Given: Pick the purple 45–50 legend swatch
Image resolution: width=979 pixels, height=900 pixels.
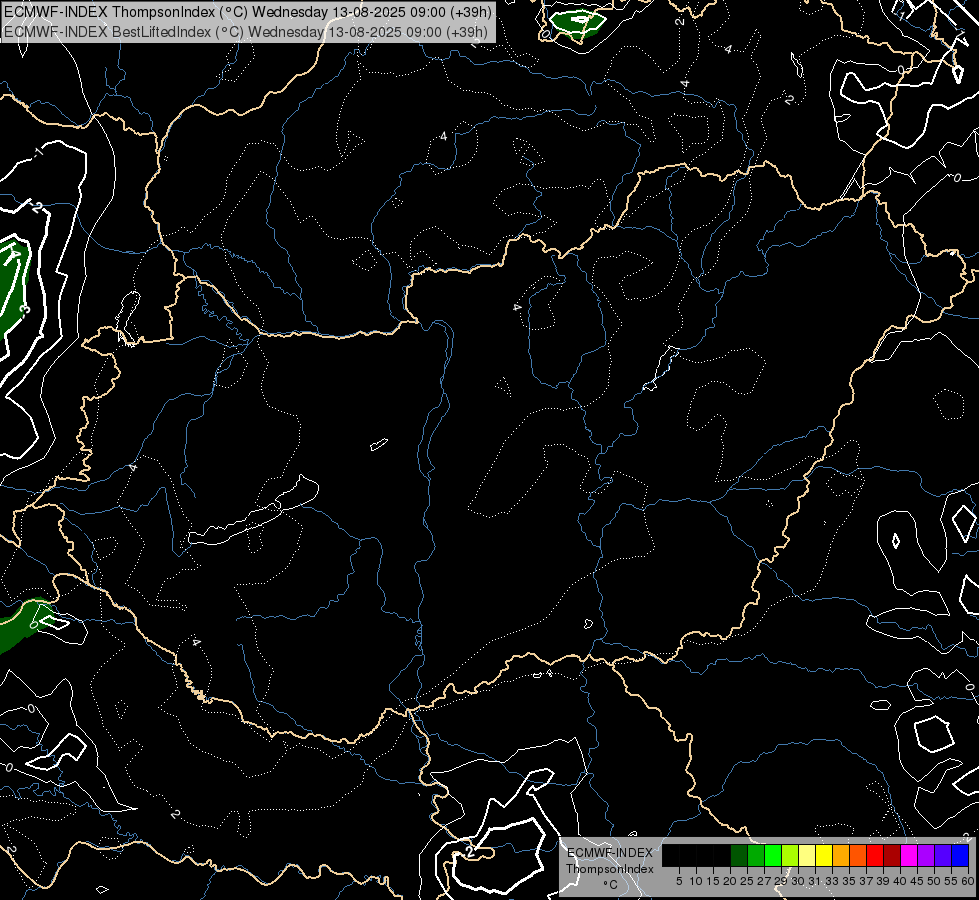Looking at the screenshot, I should click(925, 856).
